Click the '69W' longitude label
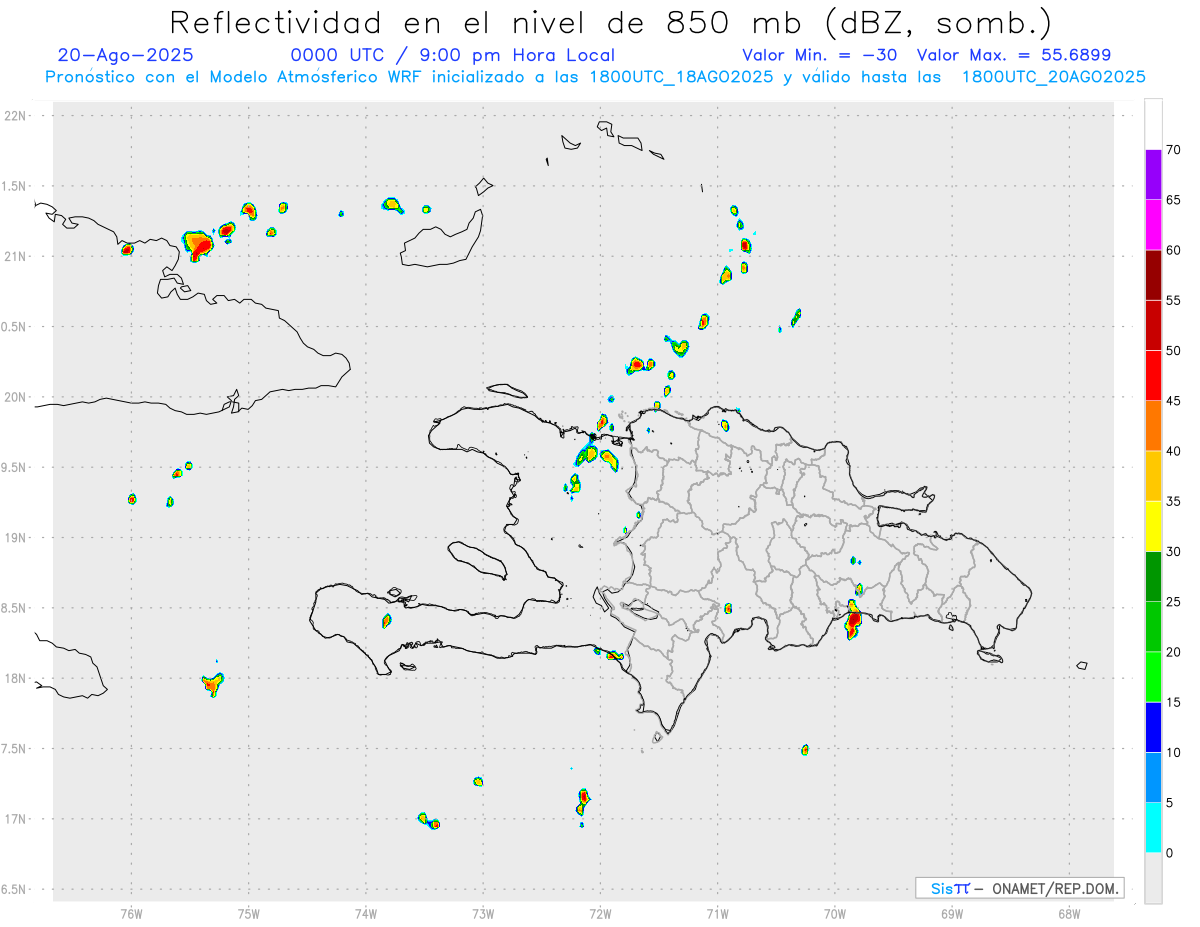The width and height of the screenshot is (1200, 927). pos(952,913)
